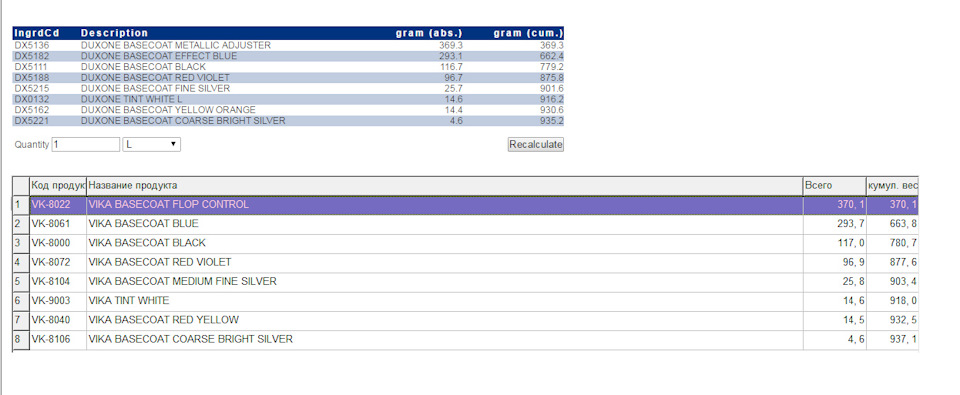This screenshot has width=960, height=395.
Task: Select VIKA BASECOAT RED YELLOW cell
Action: pos(444,320)
